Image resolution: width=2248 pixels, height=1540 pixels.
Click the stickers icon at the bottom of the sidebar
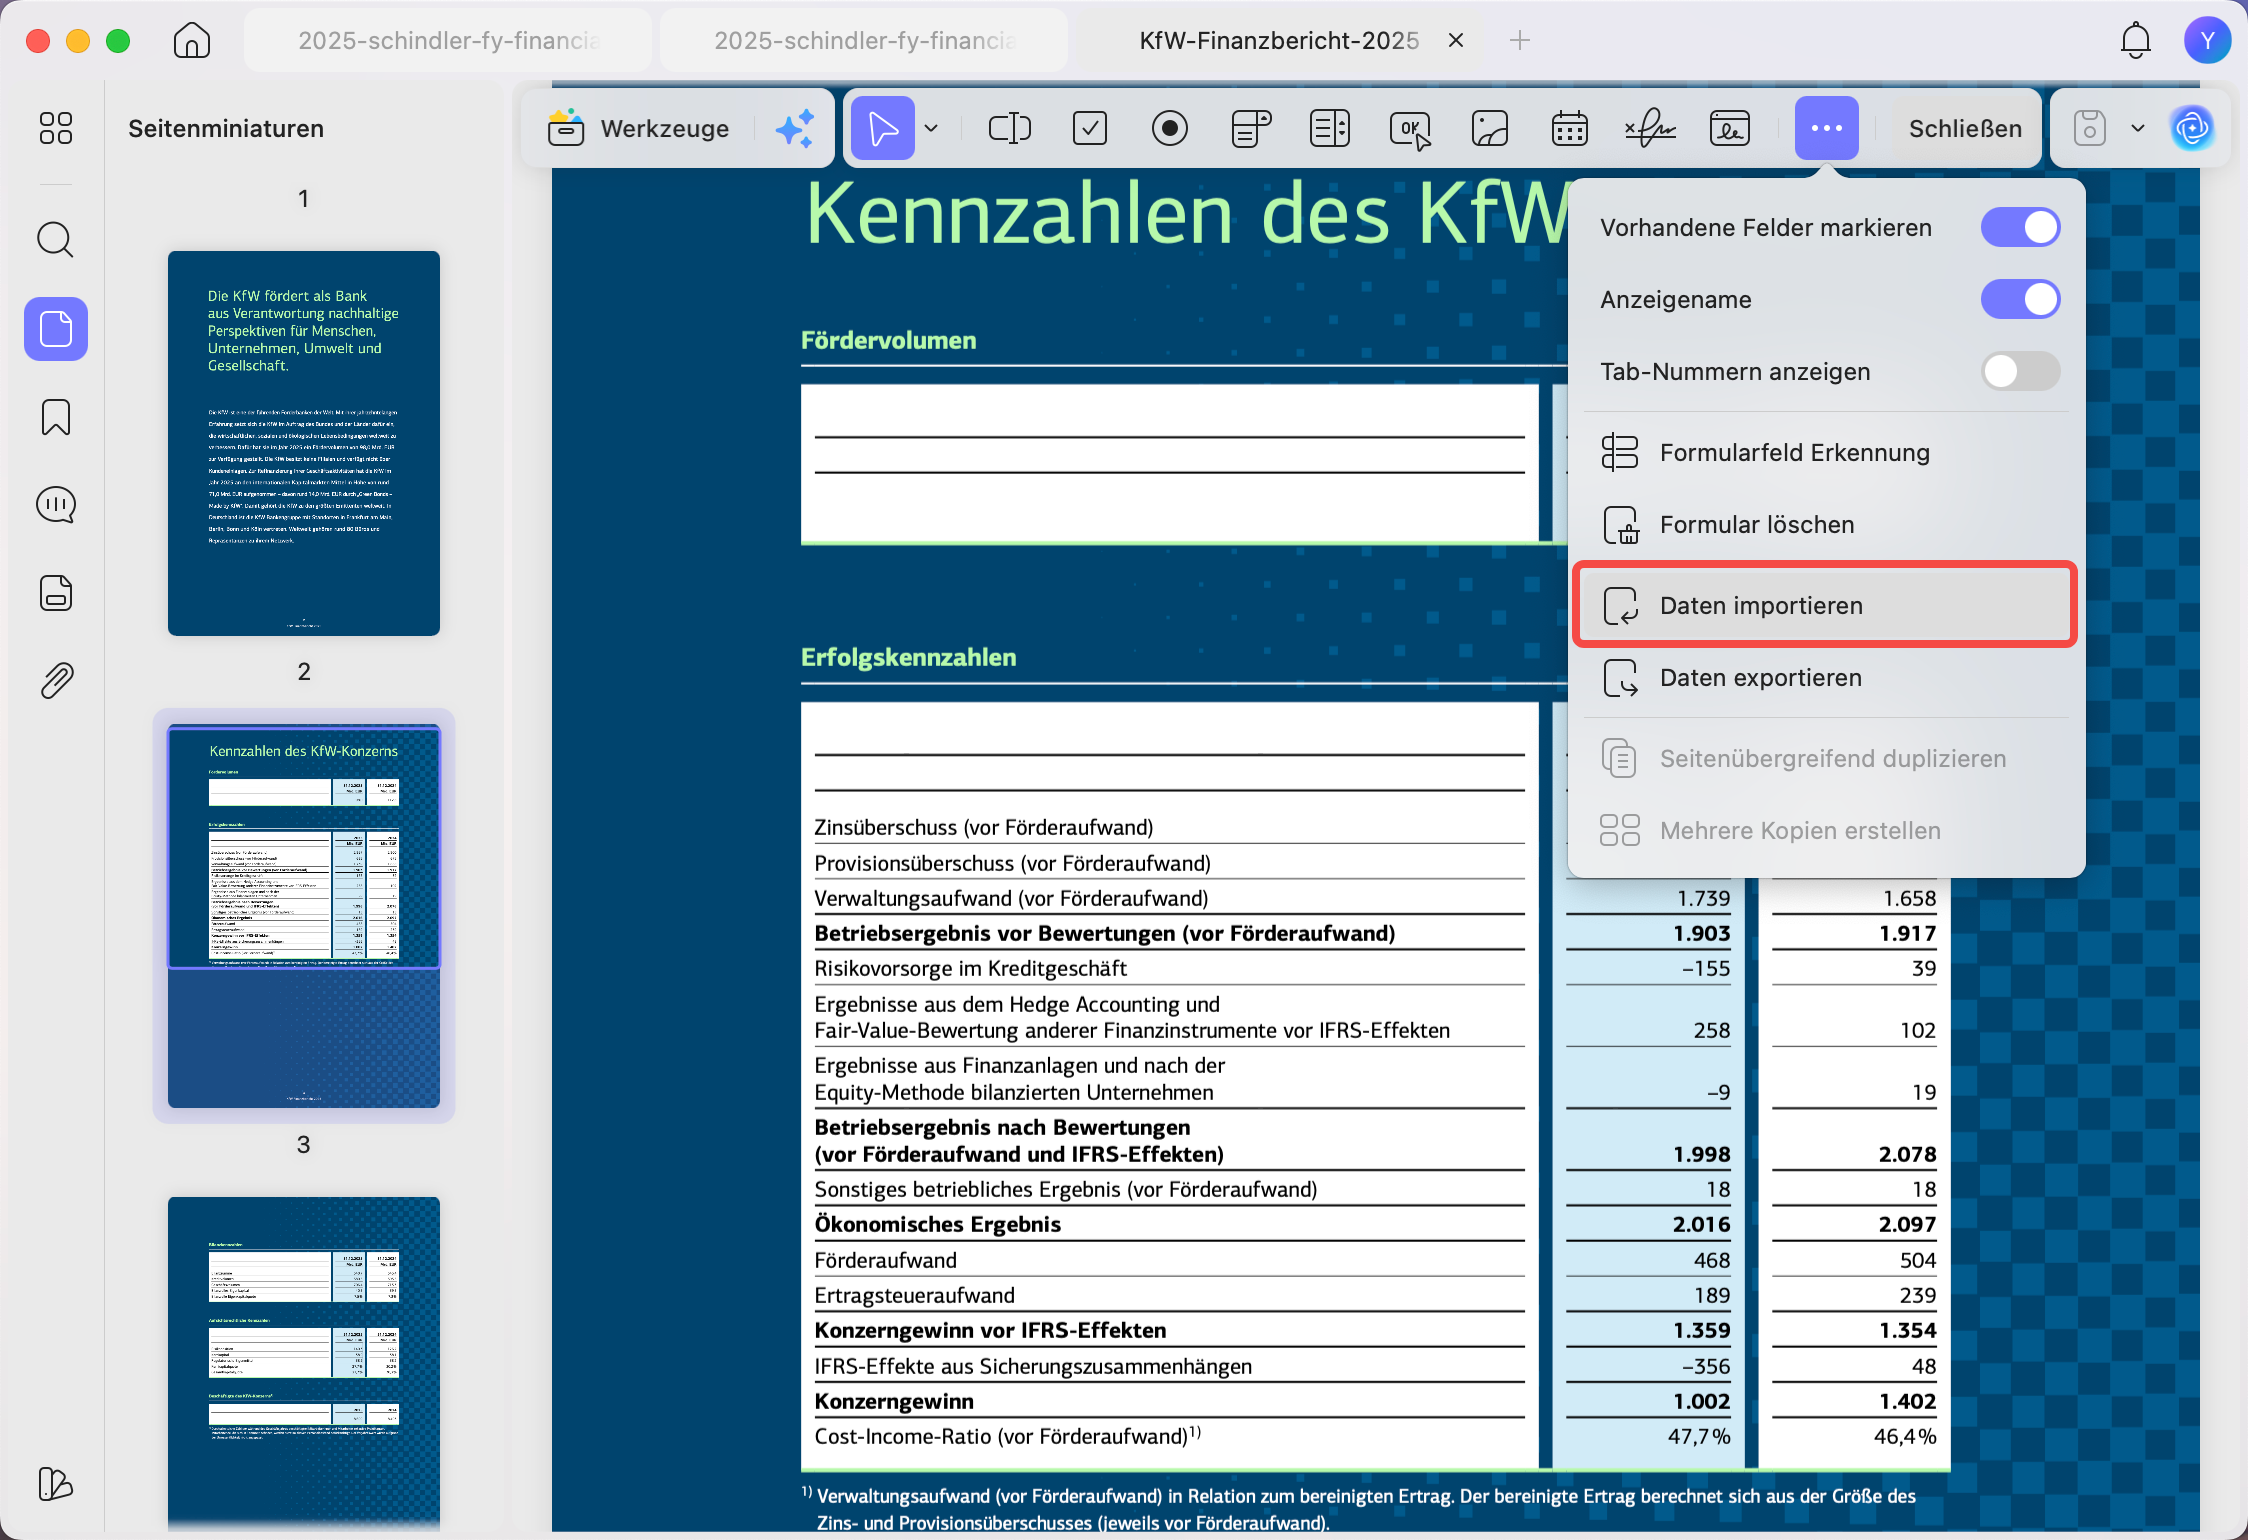coord(56,1484)
